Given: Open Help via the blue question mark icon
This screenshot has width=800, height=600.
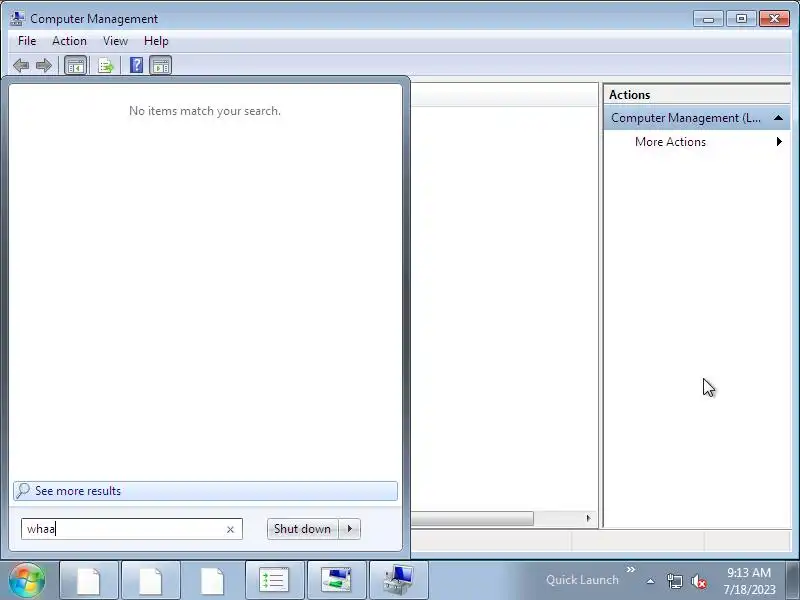Looking at the screenshot, I should [136, 65].
